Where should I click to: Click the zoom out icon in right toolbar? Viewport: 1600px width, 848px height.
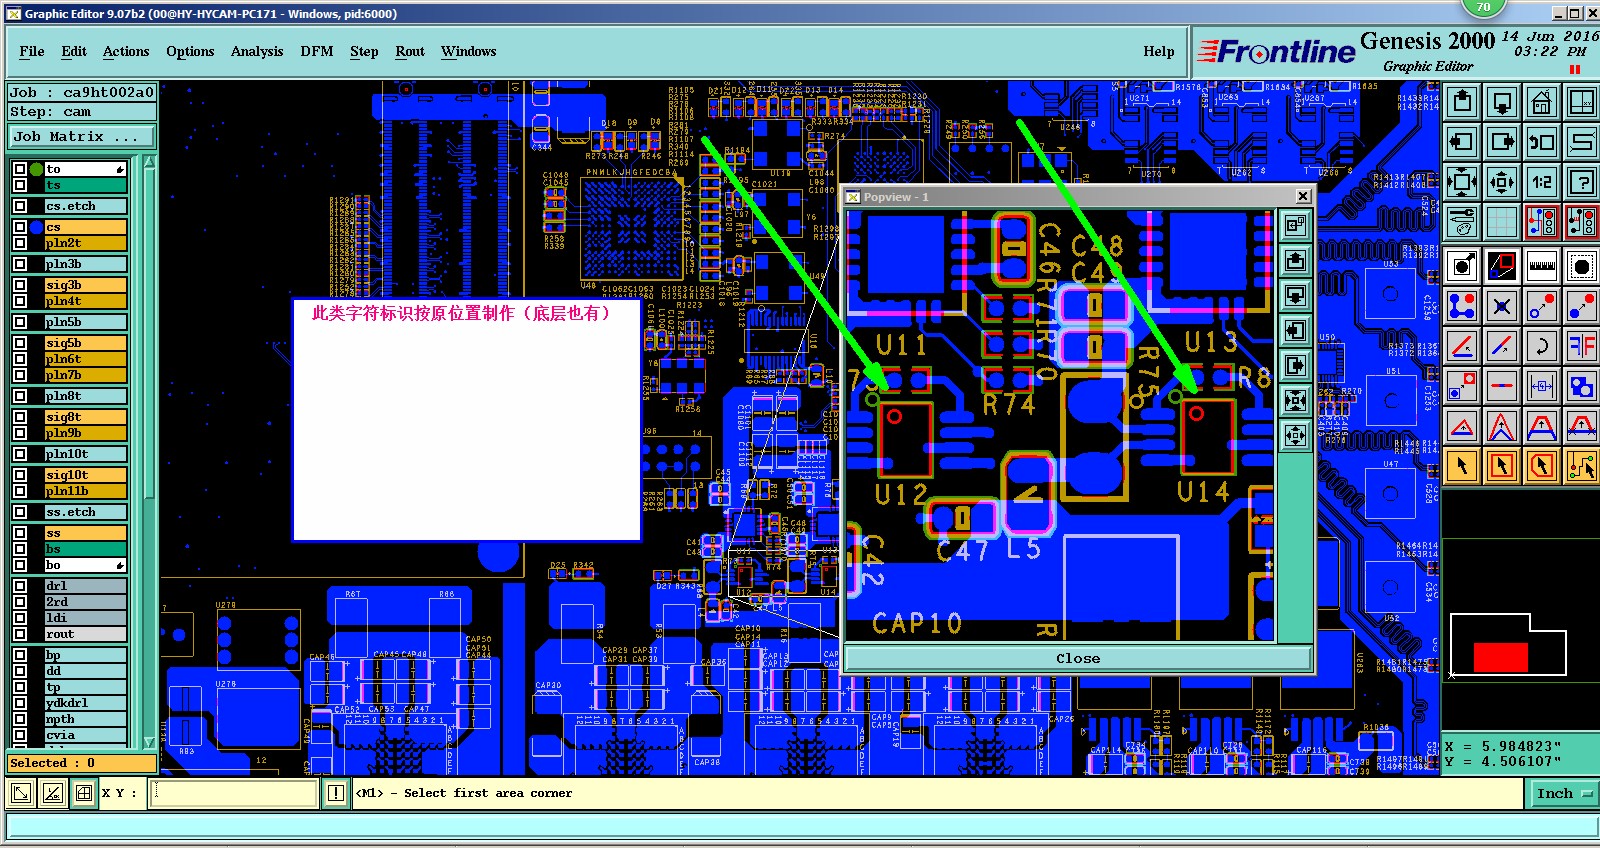click(1502, 182)
